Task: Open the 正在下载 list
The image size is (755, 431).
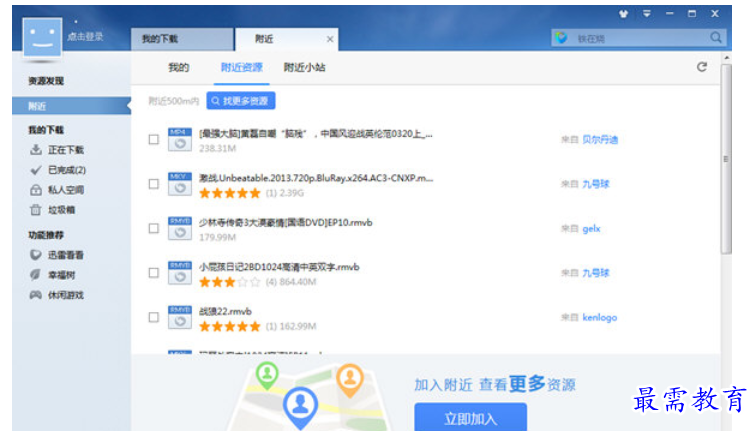Action: 66,150
